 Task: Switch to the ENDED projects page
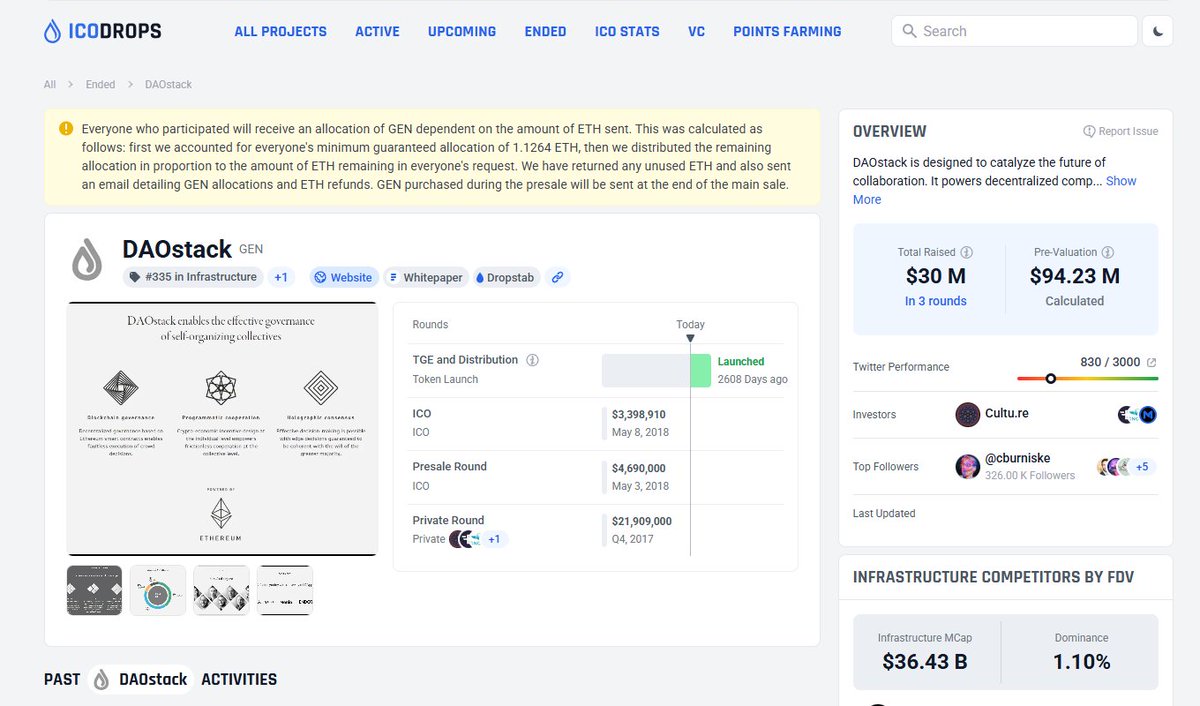pyautogui.click(x=545, y=31)
